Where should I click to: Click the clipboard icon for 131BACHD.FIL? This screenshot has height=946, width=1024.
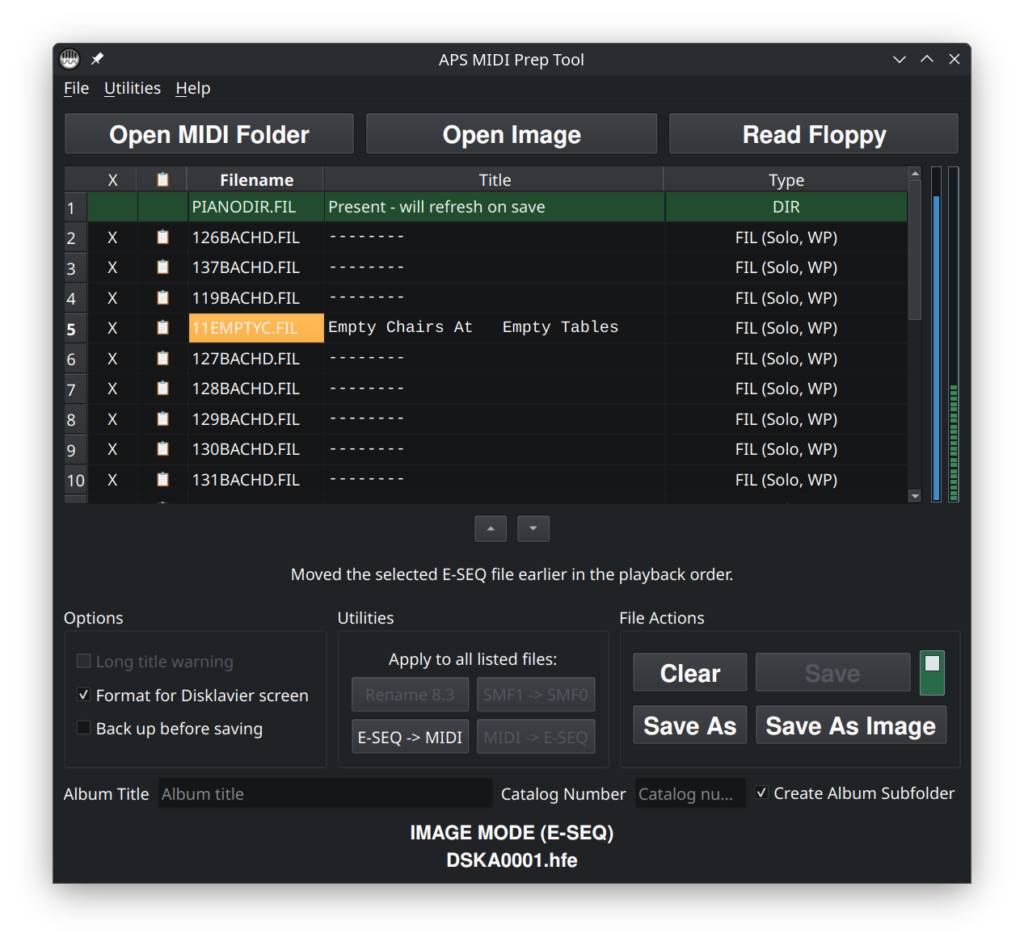(161, 479)
